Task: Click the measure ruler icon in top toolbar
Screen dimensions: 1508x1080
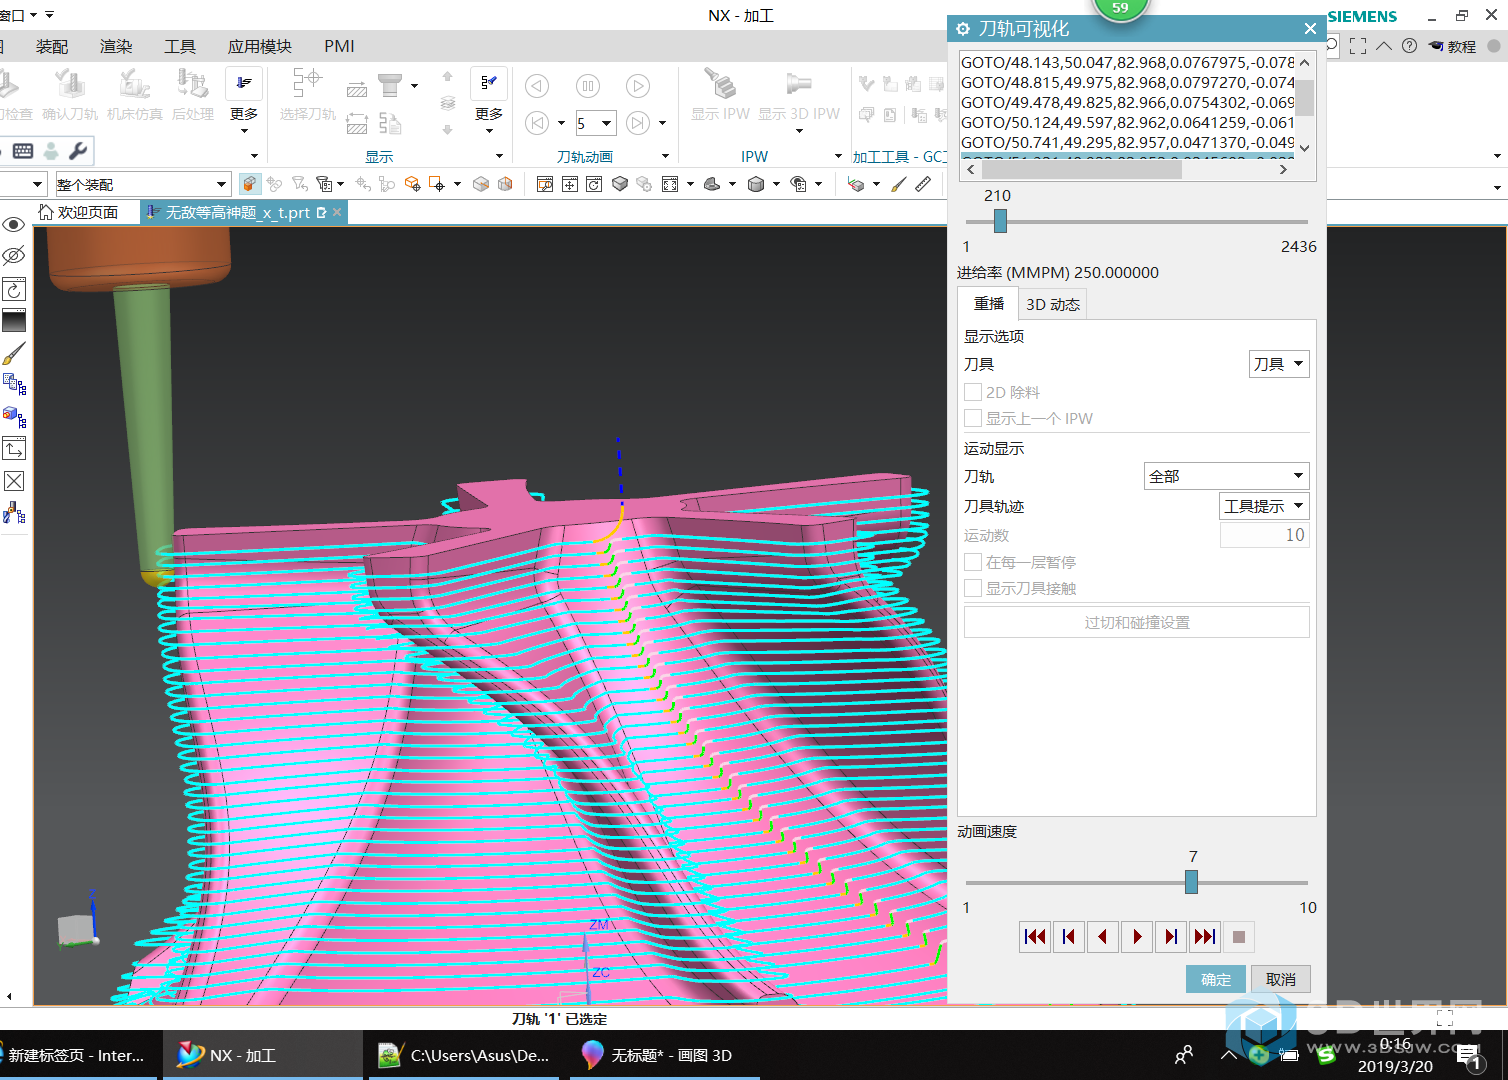Action: pos(923,184)
